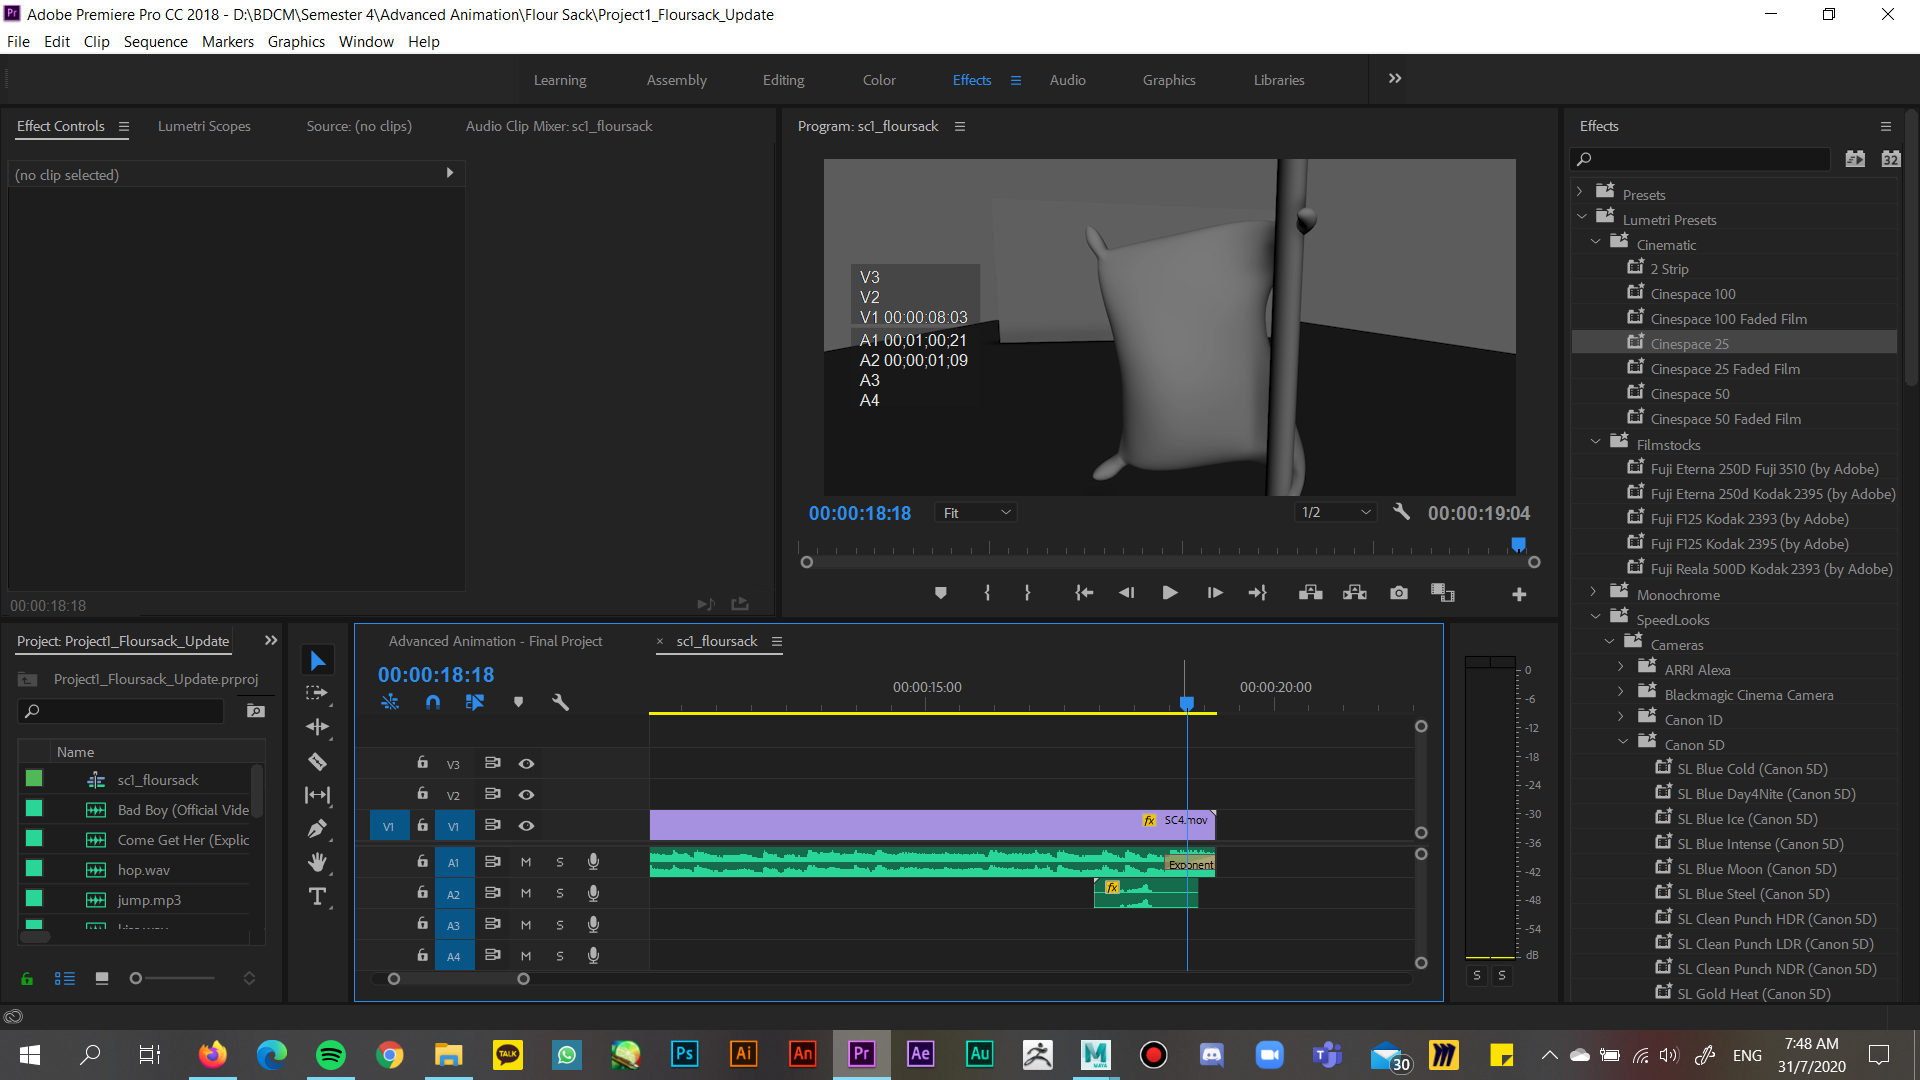The height and width of the screenshot is (1080, 1920).
Task: Open the Sequence menu
Action: 155,41
